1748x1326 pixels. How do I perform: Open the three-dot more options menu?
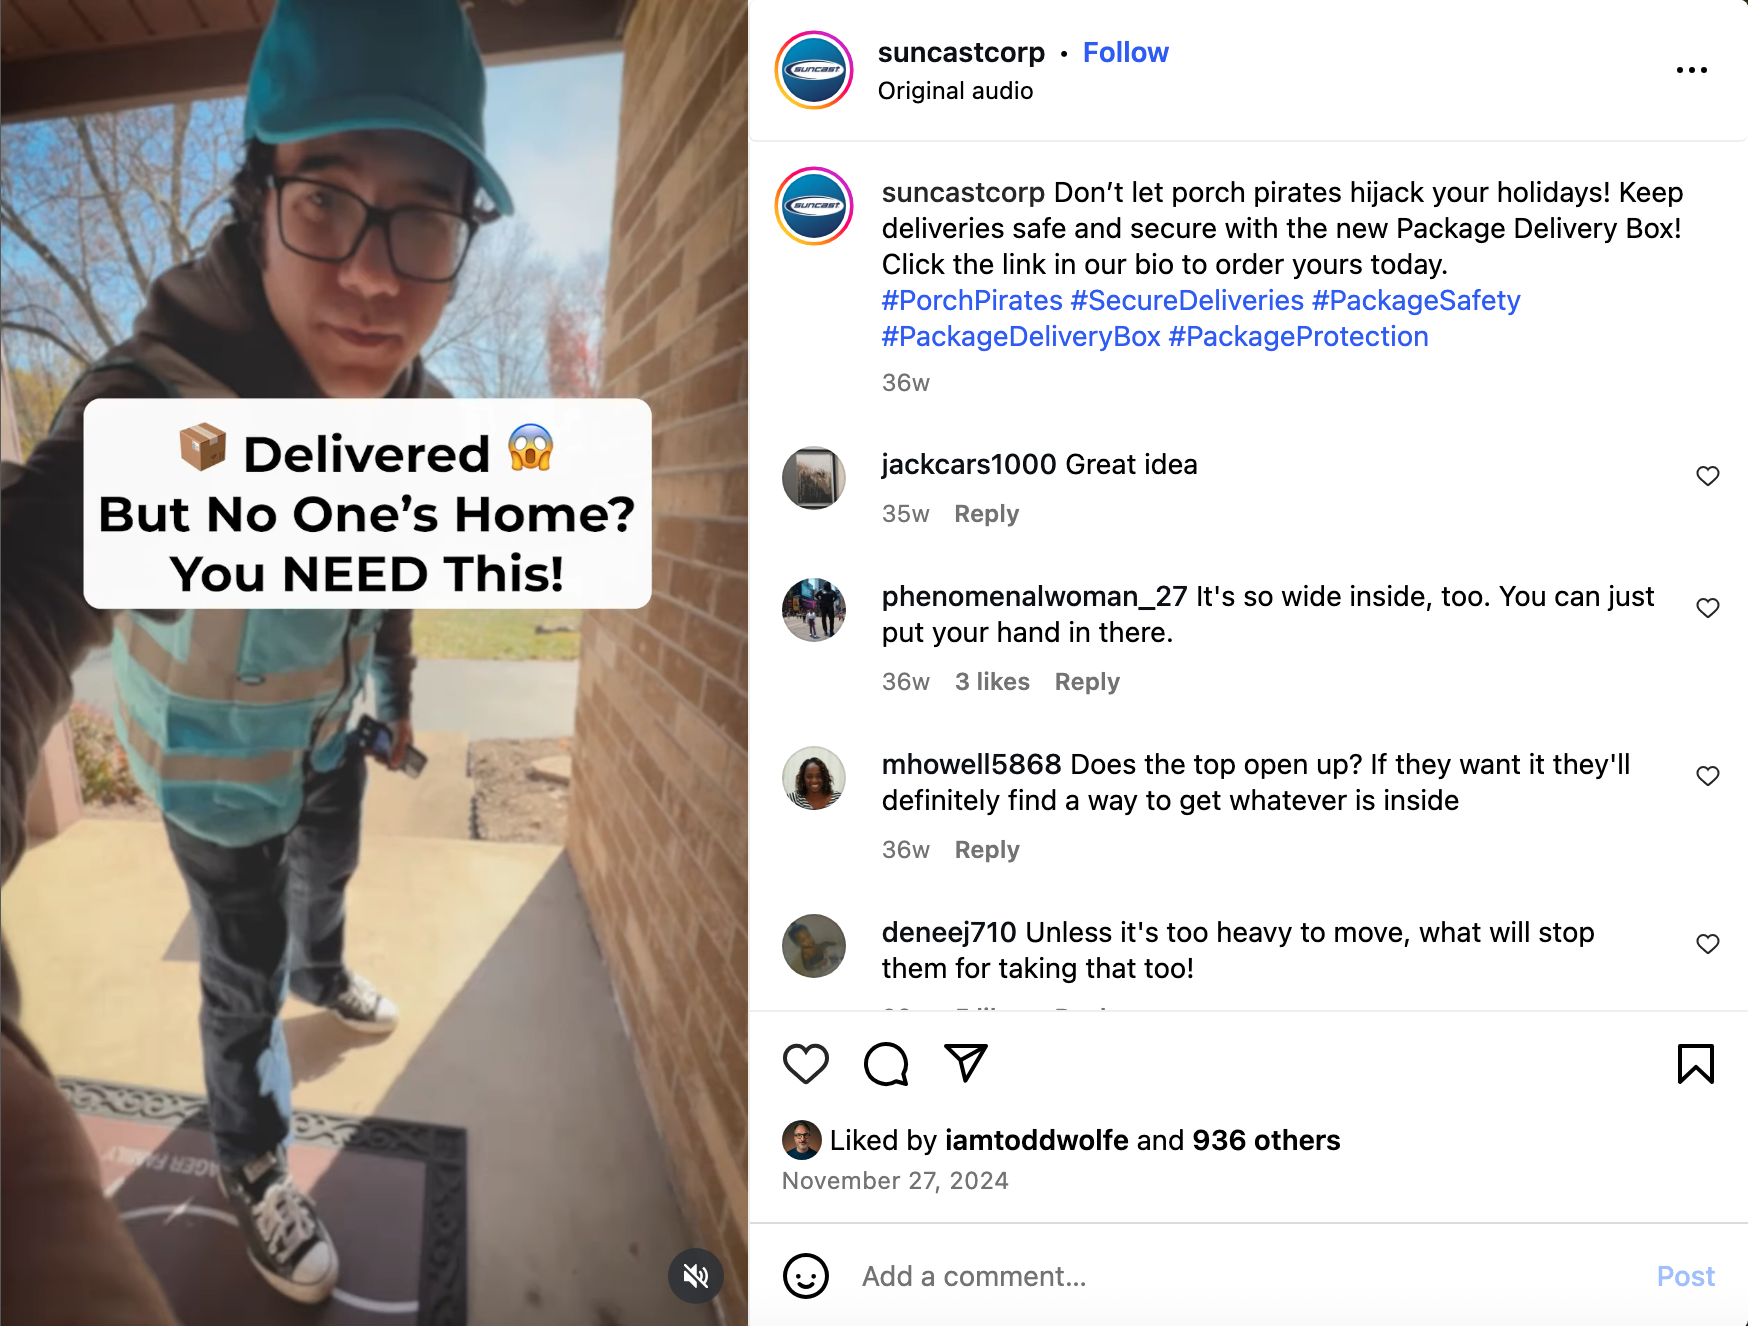[x=1692, y=70]
